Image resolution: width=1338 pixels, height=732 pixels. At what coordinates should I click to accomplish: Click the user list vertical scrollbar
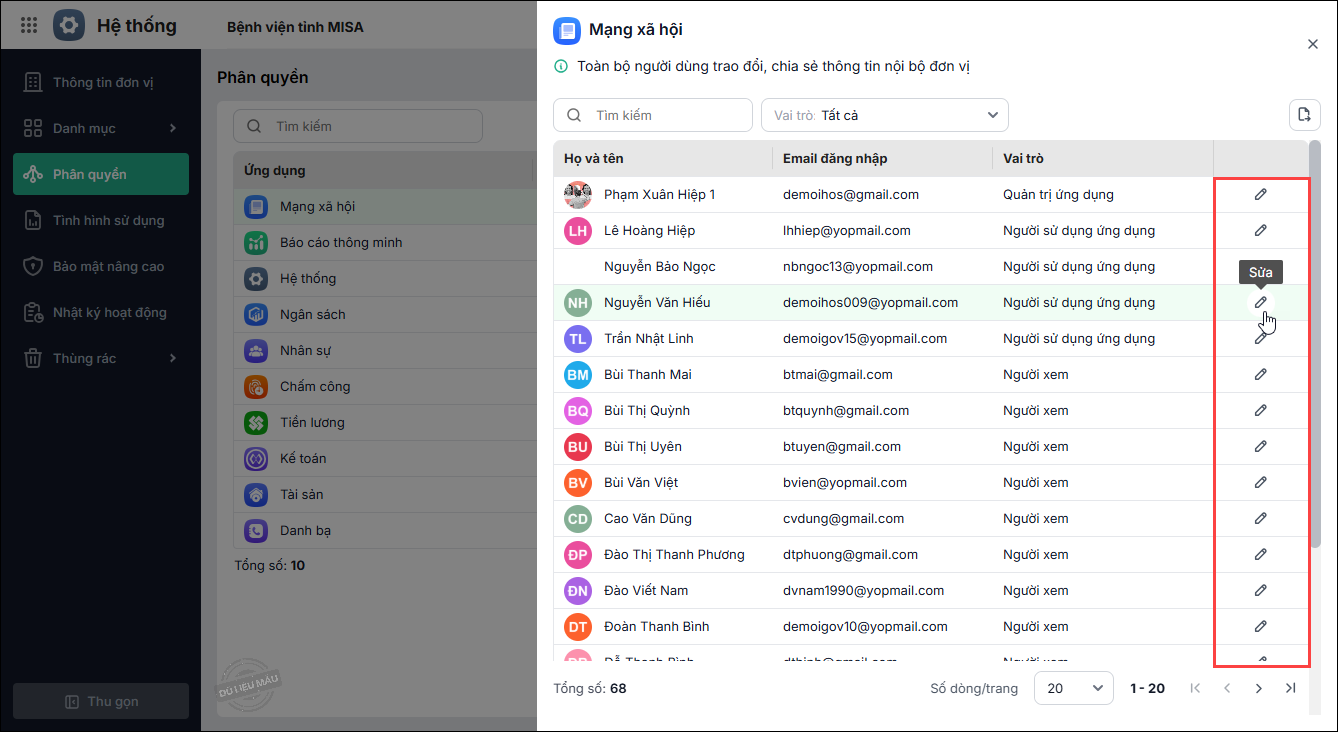(1314, 350)
